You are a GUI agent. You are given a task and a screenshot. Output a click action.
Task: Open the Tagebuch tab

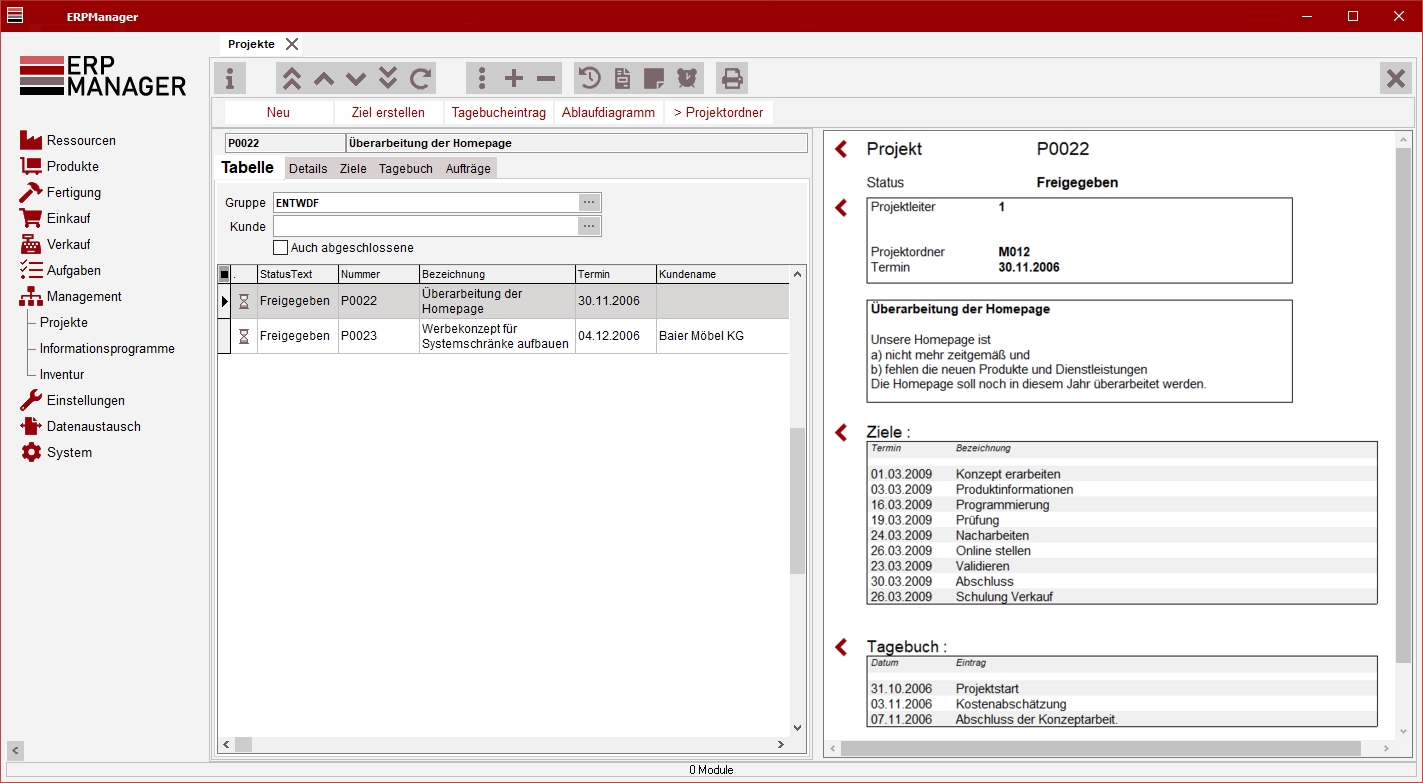tap(405, 169)
